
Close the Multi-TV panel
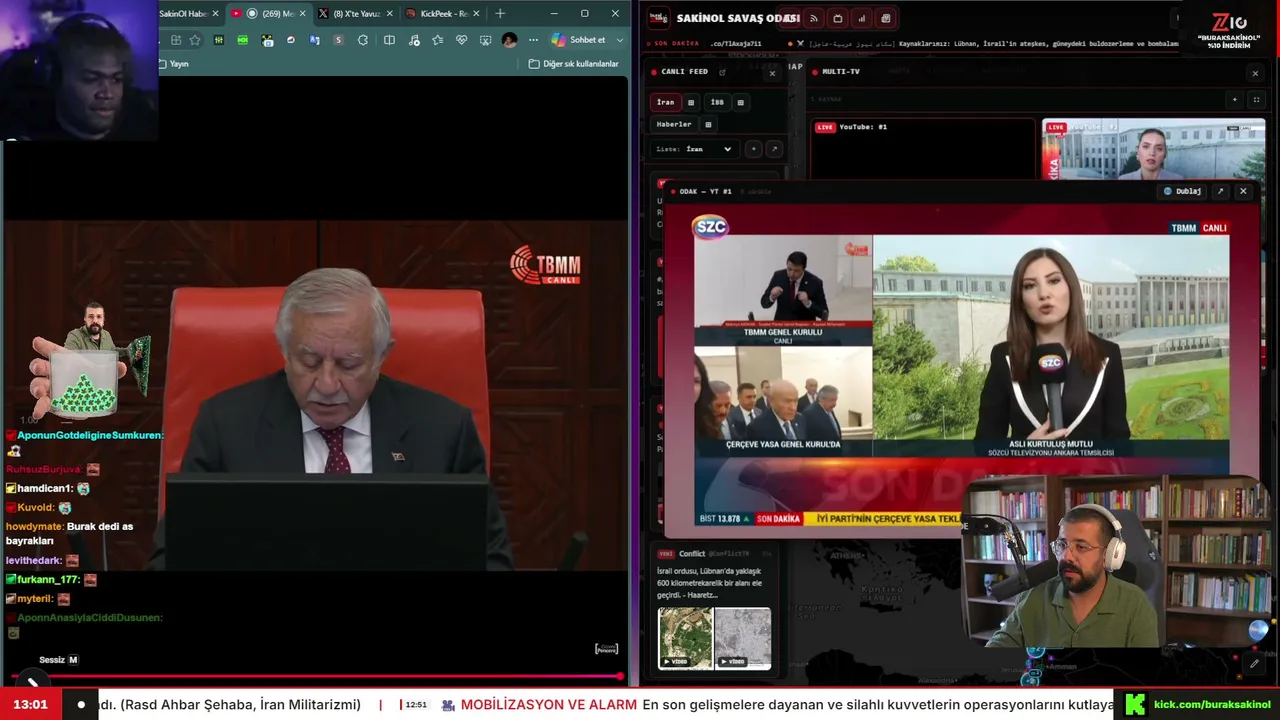tap(1255, 73)
